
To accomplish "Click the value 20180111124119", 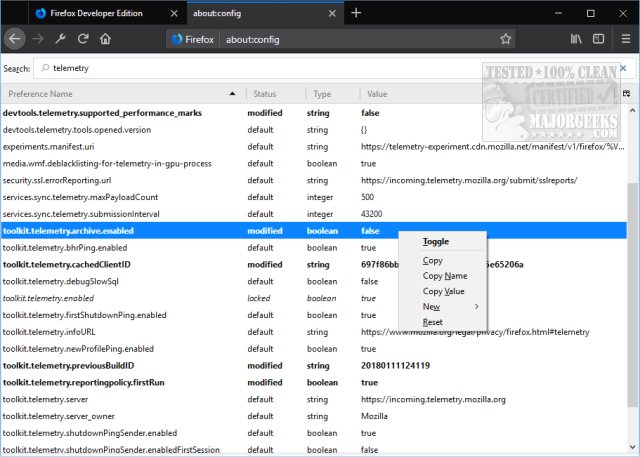I will coord(395,366).
